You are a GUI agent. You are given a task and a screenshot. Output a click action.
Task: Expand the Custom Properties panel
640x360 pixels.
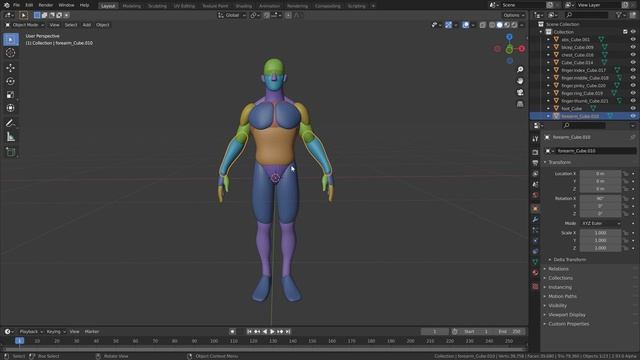[568, 324]
